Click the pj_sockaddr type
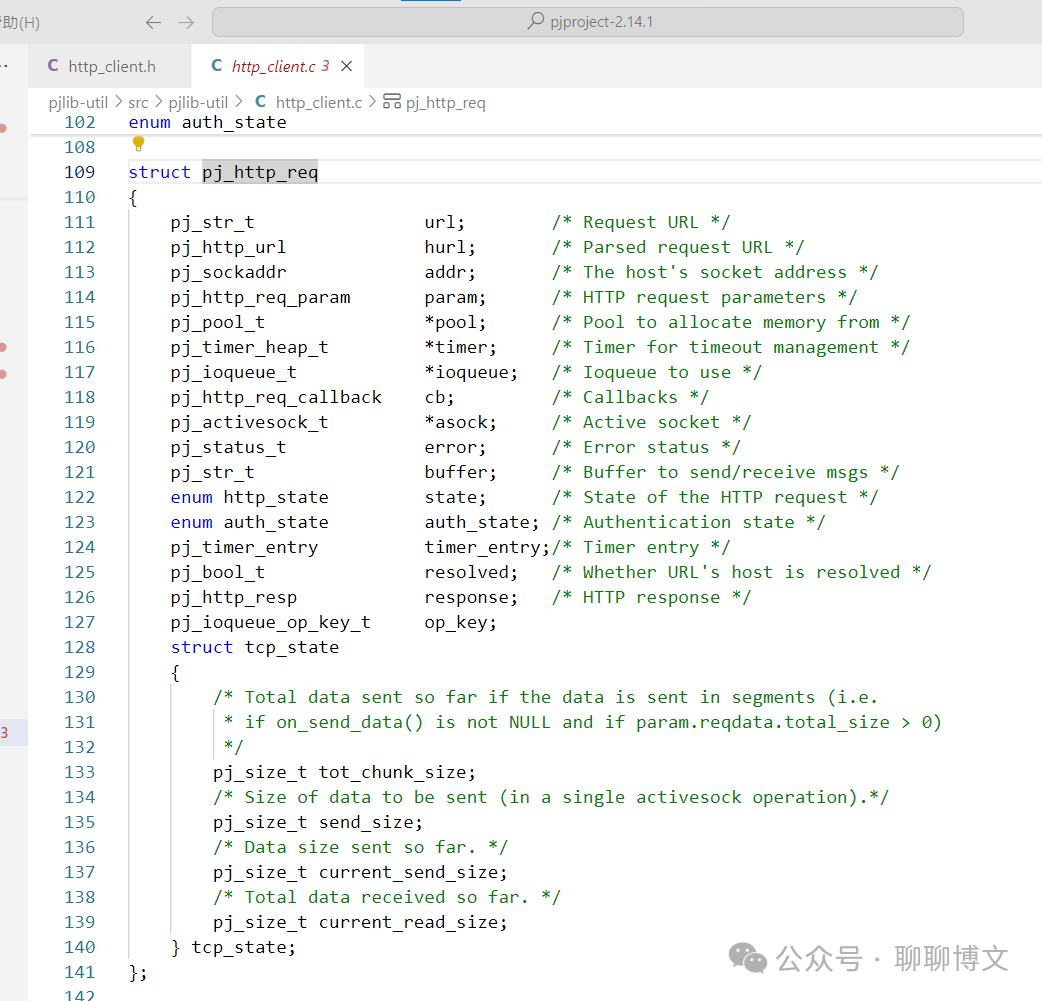 228,273
